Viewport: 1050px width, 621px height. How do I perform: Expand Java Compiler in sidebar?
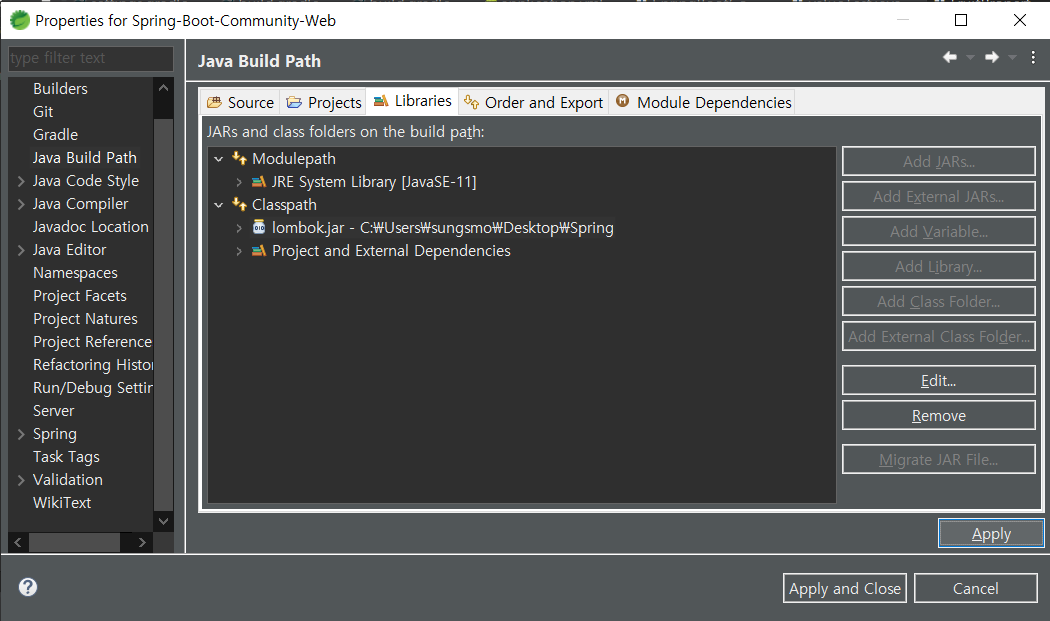tap(21, 204)
